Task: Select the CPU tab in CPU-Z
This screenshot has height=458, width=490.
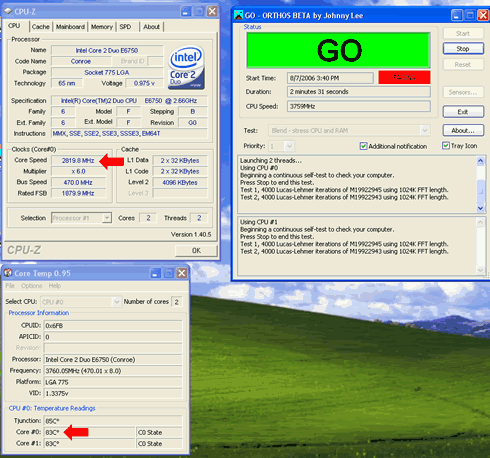Action: 14,26
